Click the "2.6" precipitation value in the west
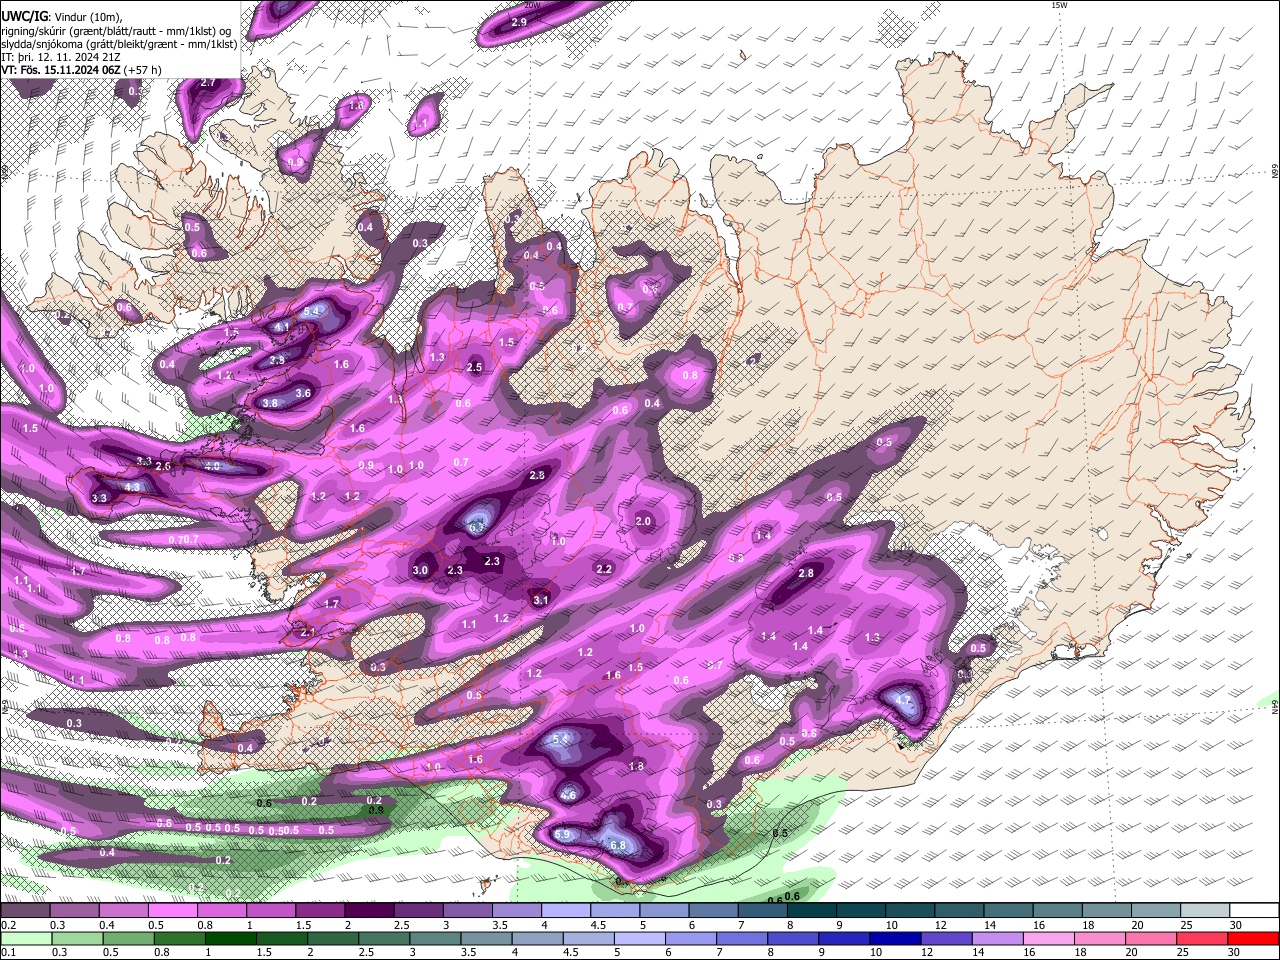Viewport: 1280px width, 960px height. point(164,466)
